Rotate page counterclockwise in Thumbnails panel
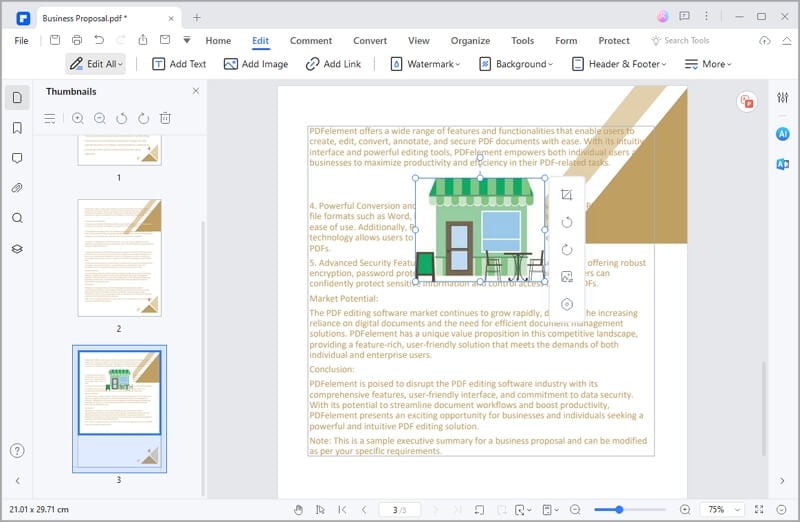This screenshot has width=800, height=522. tap(121, 118)
